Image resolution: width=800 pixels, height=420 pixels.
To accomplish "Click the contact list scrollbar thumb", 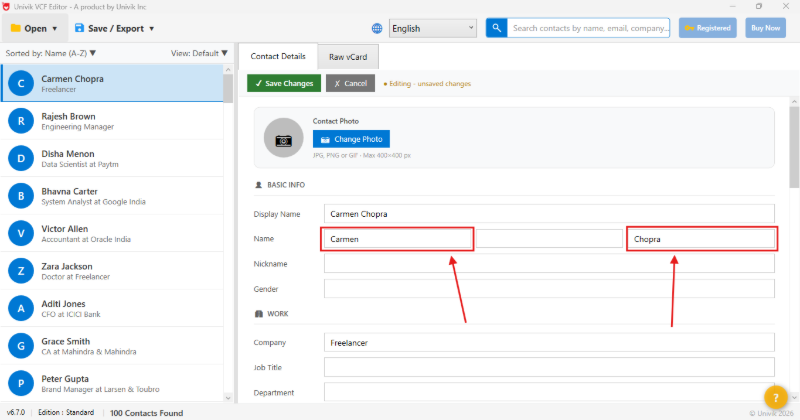I will pyautogui.click(x=228, y=88).
